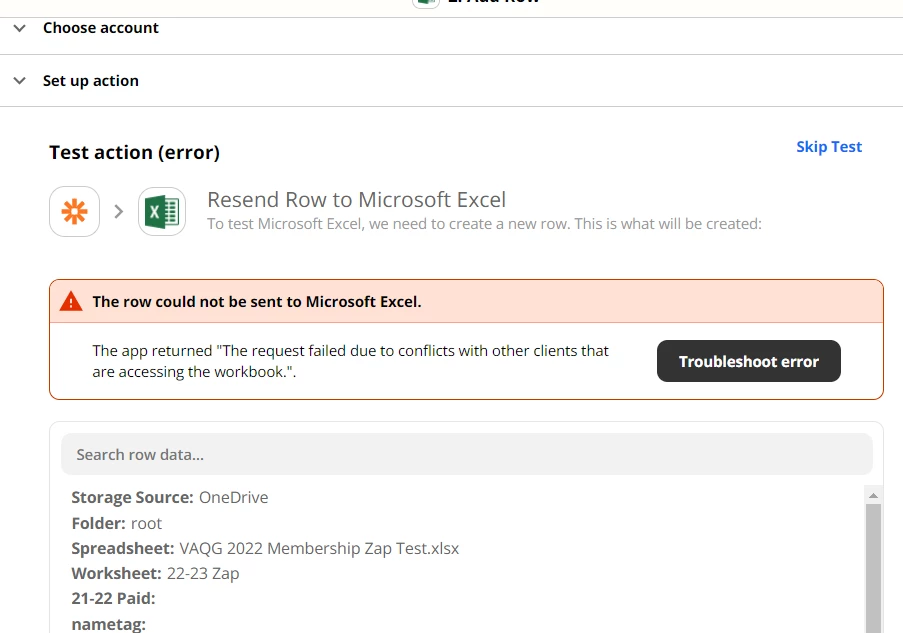Click the Microsoft Excel app icon

point(162,211)
